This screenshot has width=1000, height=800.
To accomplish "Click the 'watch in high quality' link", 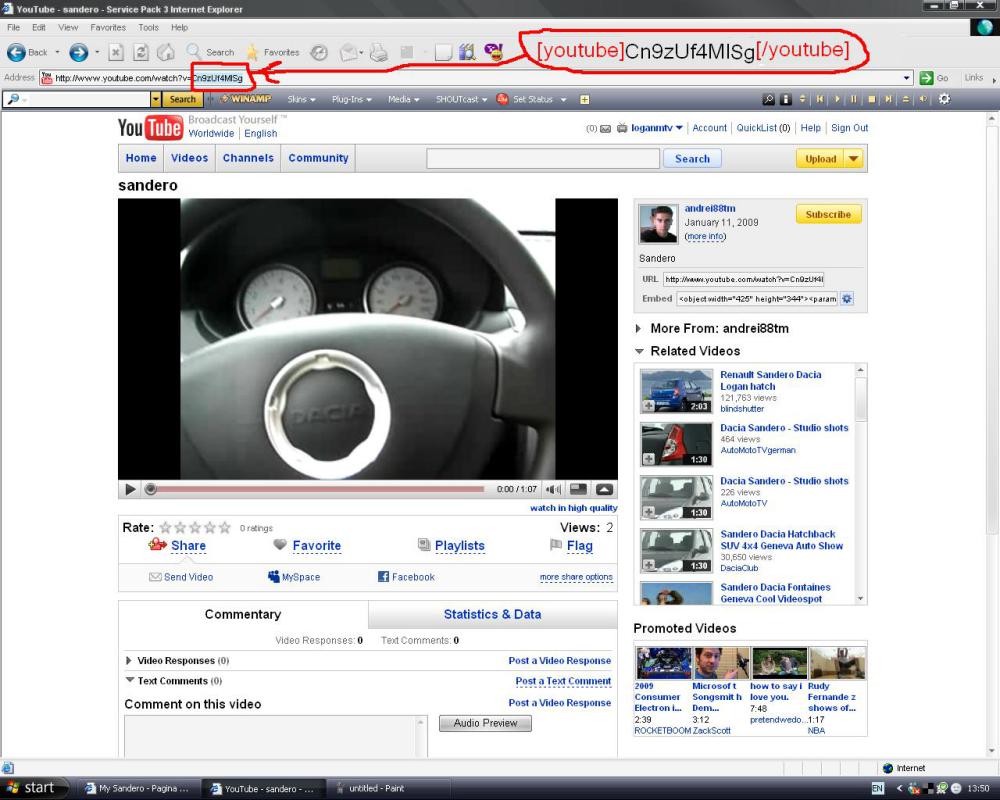I will point(573,508).
